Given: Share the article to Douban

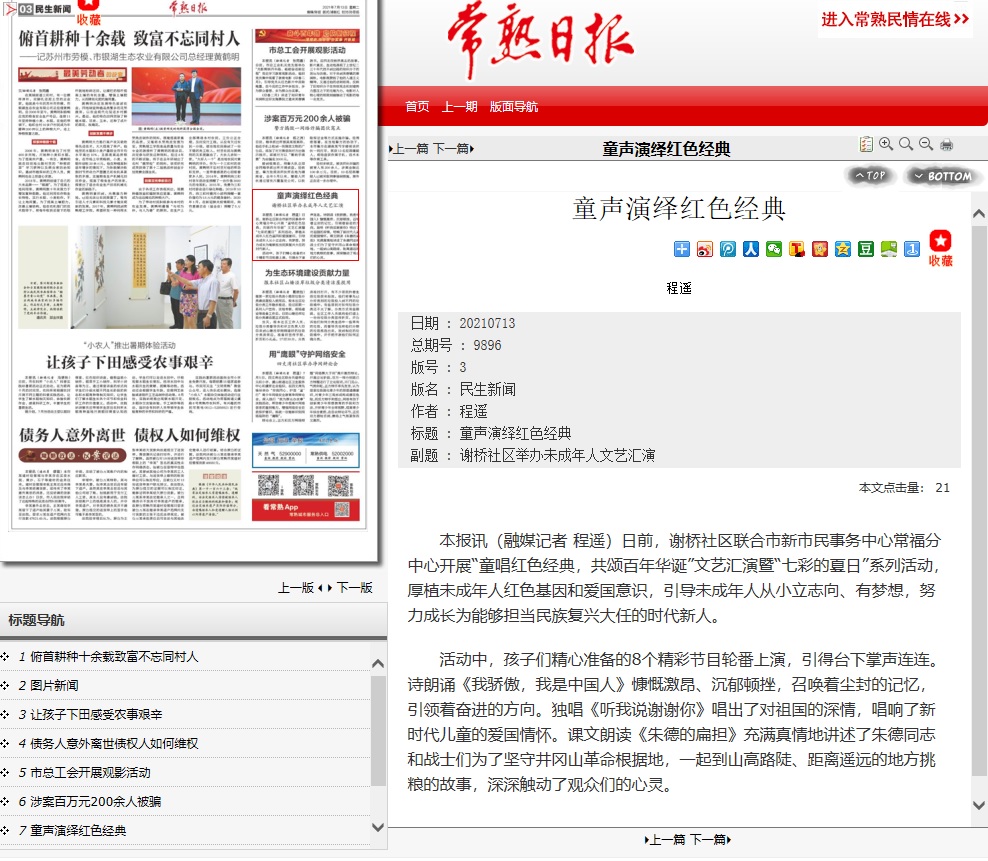Looking at the screenshot, I should 866,249.
